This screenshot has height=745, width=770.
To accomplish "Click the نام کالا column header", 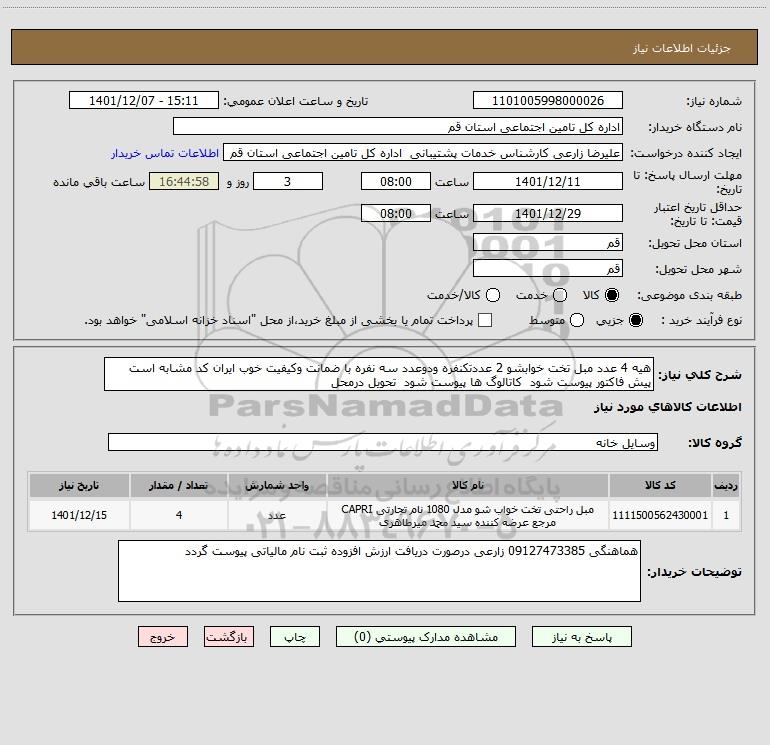I will 468,485.
